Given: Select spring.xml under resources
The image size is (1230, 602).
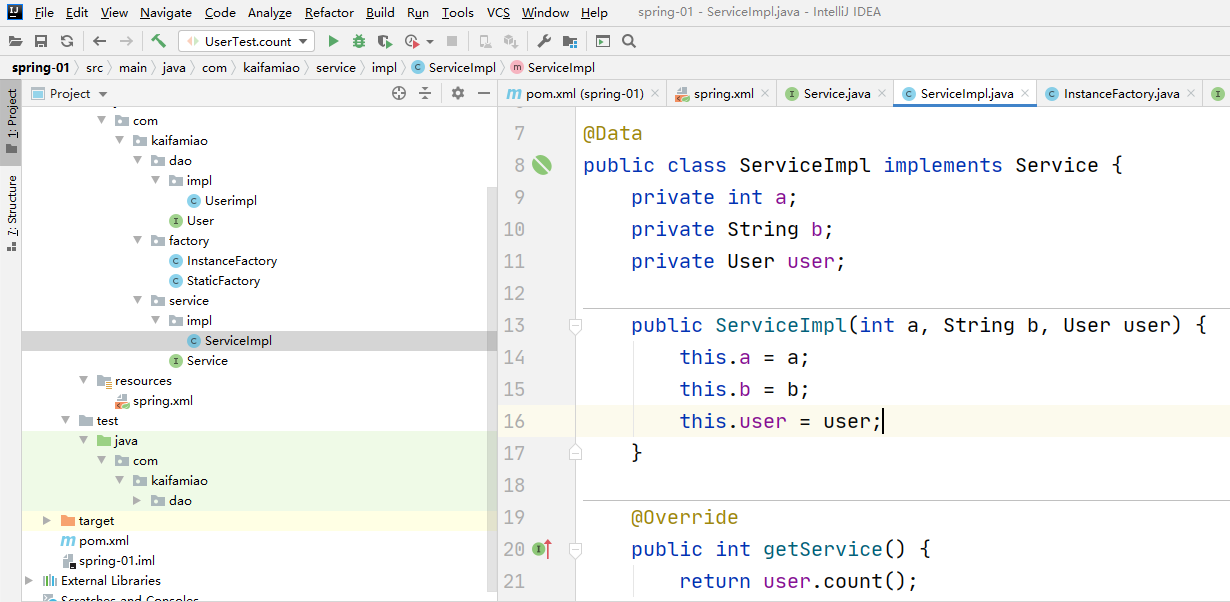Looking at the screenshot, I should tap(163, 401).
